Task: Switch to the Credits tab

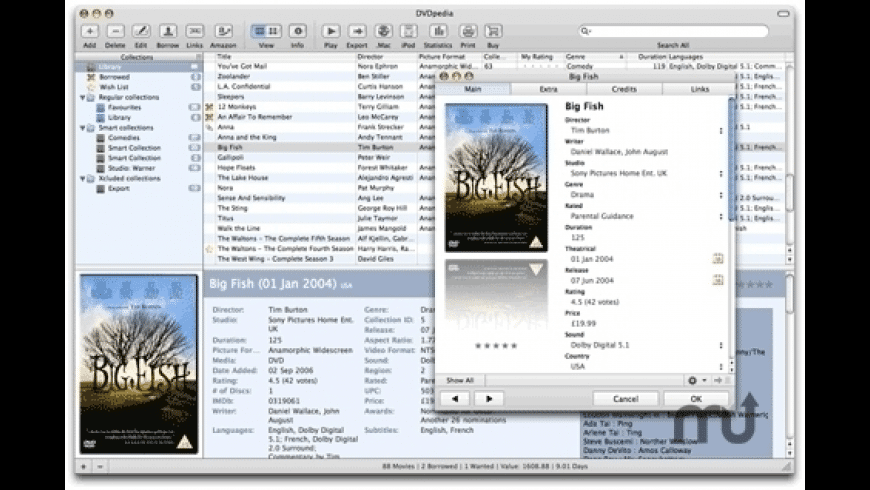Action: [624, 89]
